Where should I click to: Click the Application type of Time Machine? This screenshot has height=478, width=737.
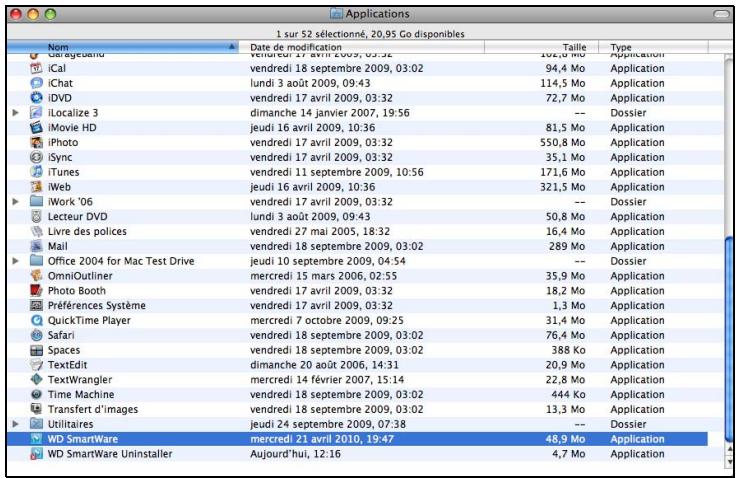637,394
